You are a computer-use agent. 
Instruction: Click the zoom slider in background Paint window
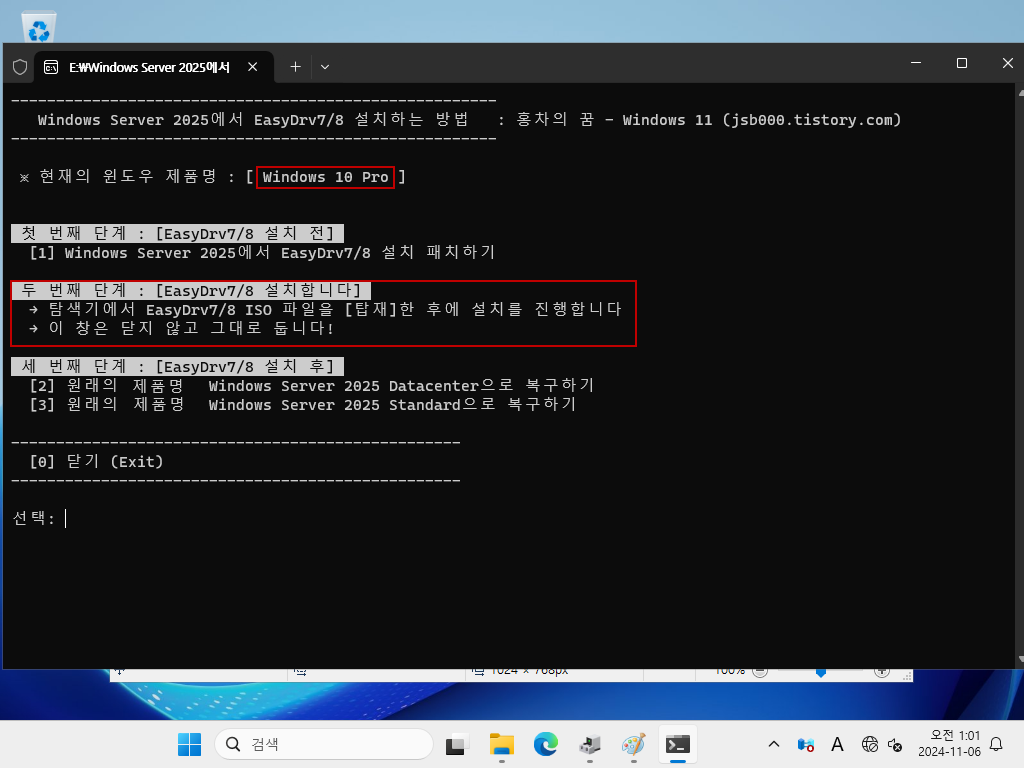pyautogui.click(x=821, y=672)
